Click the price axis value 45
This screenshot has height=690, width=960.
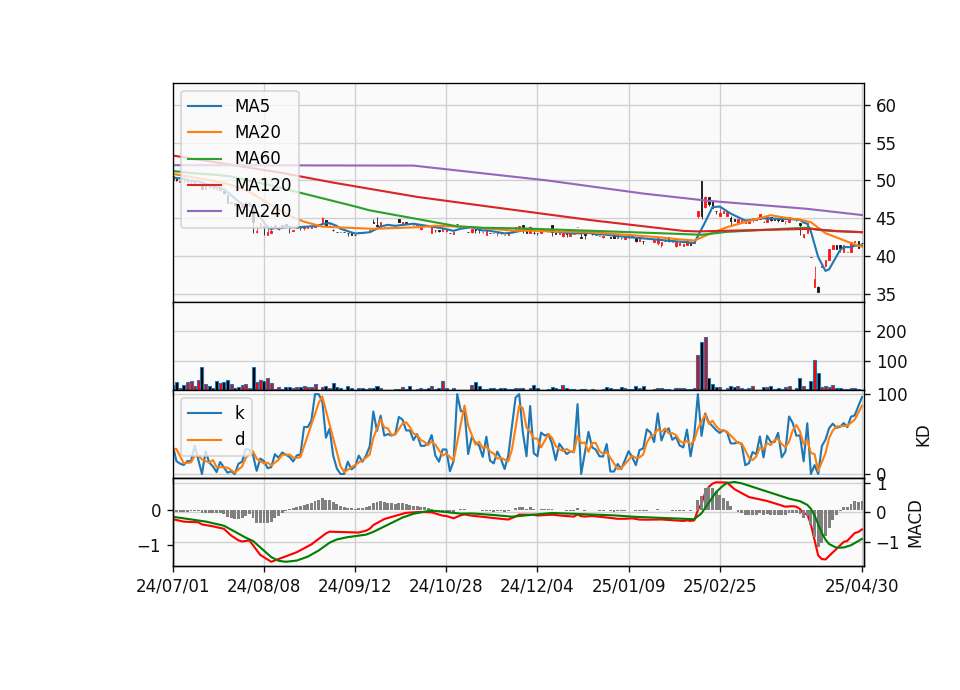(x=886, y=219)
